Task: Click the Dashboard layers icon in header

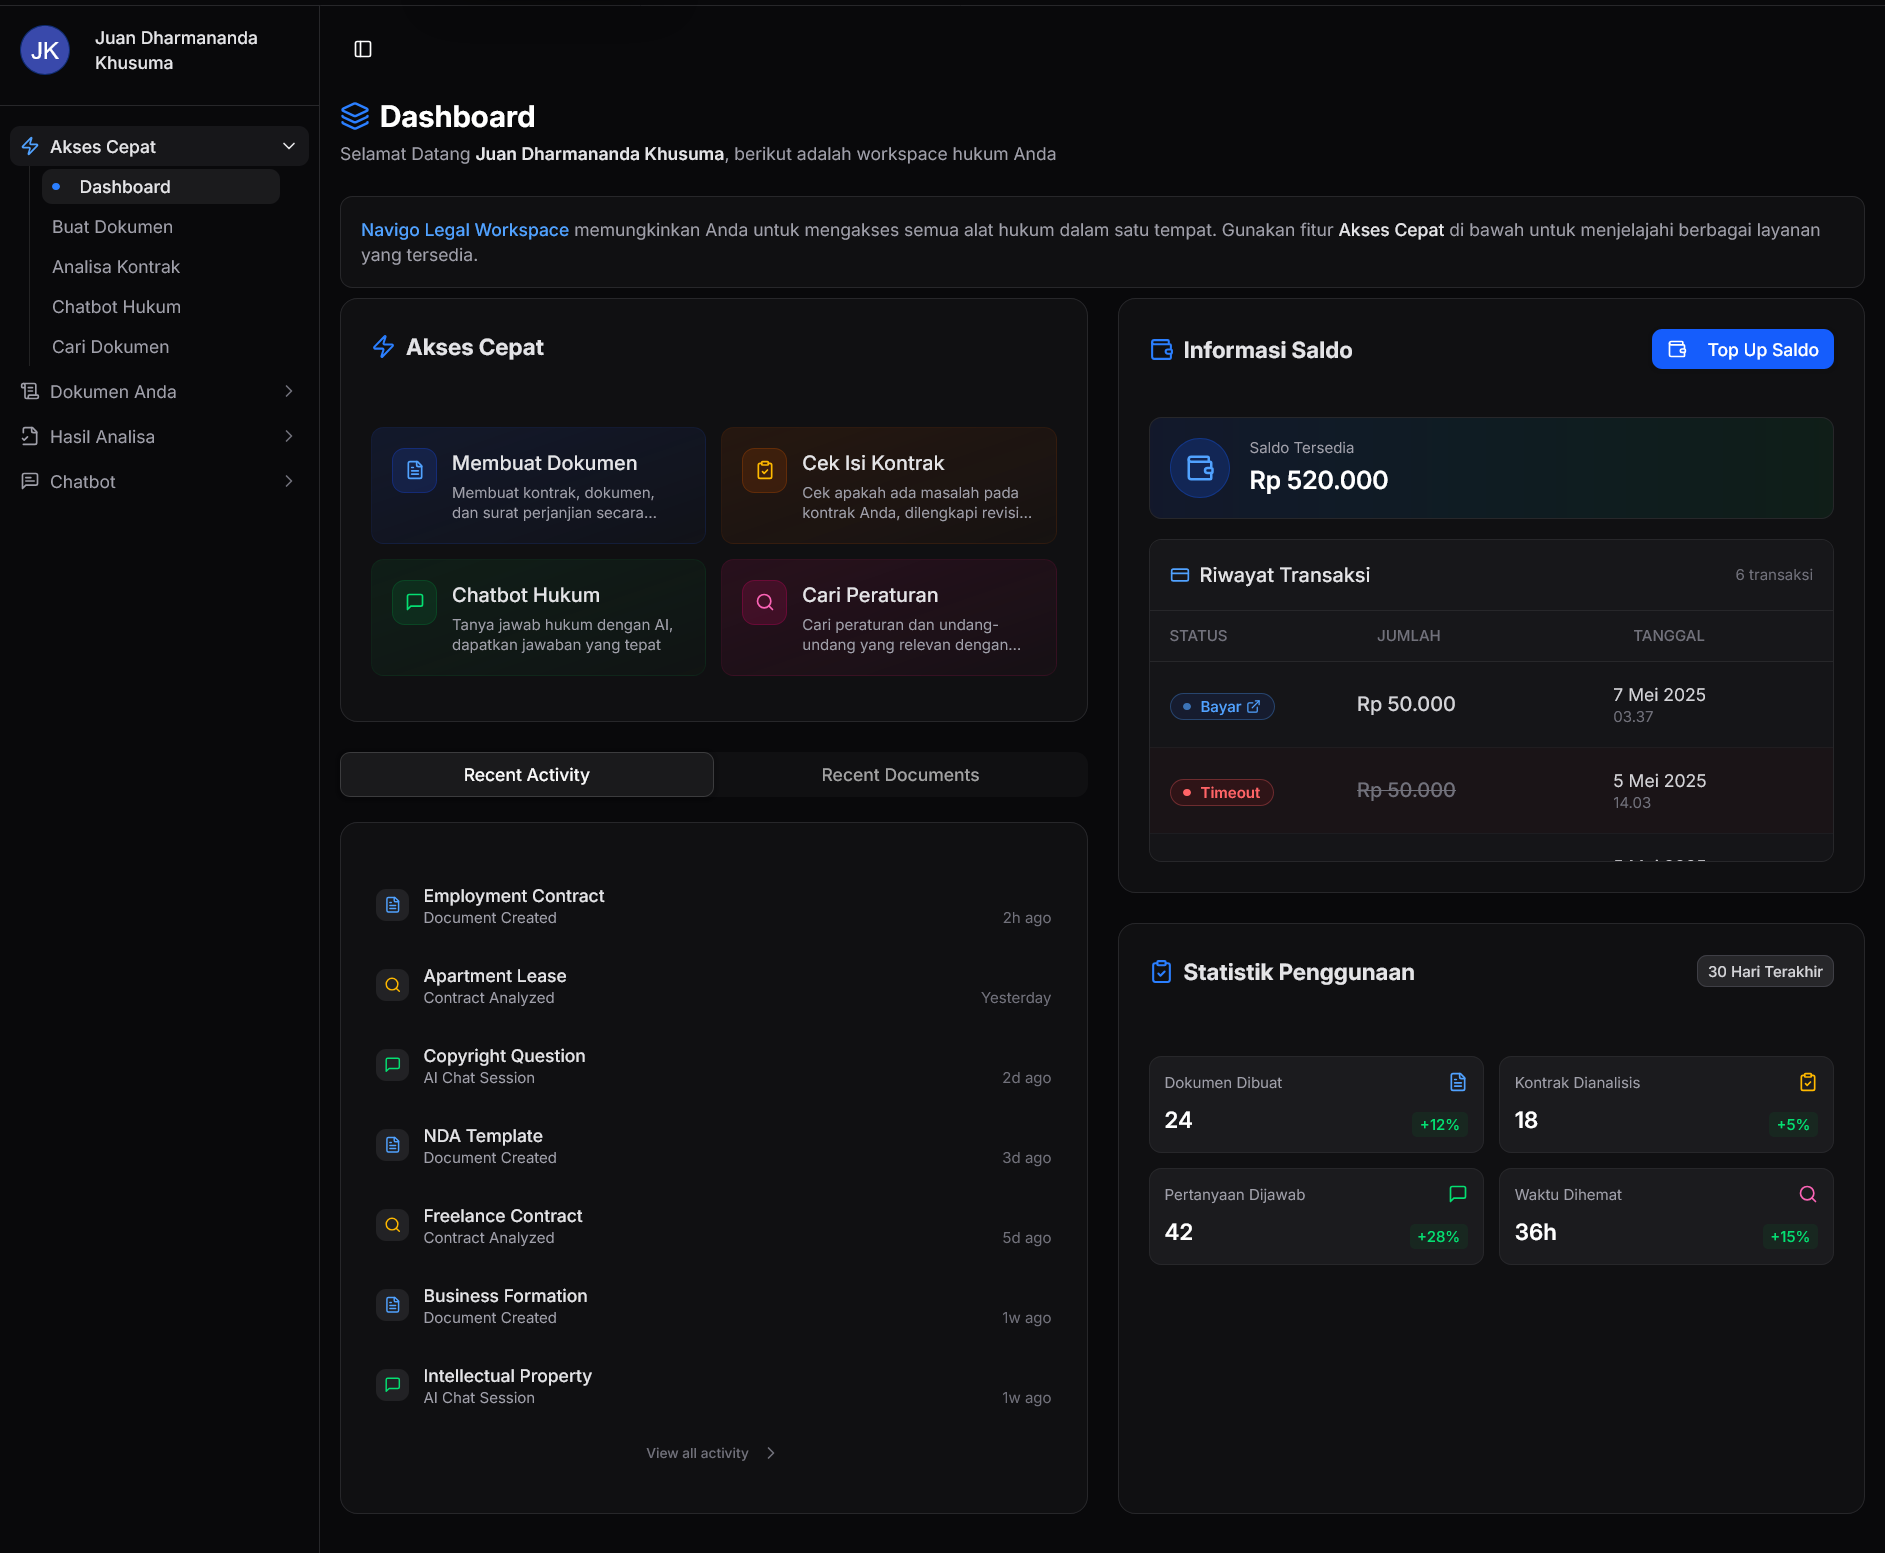Action: coord(355,115)
